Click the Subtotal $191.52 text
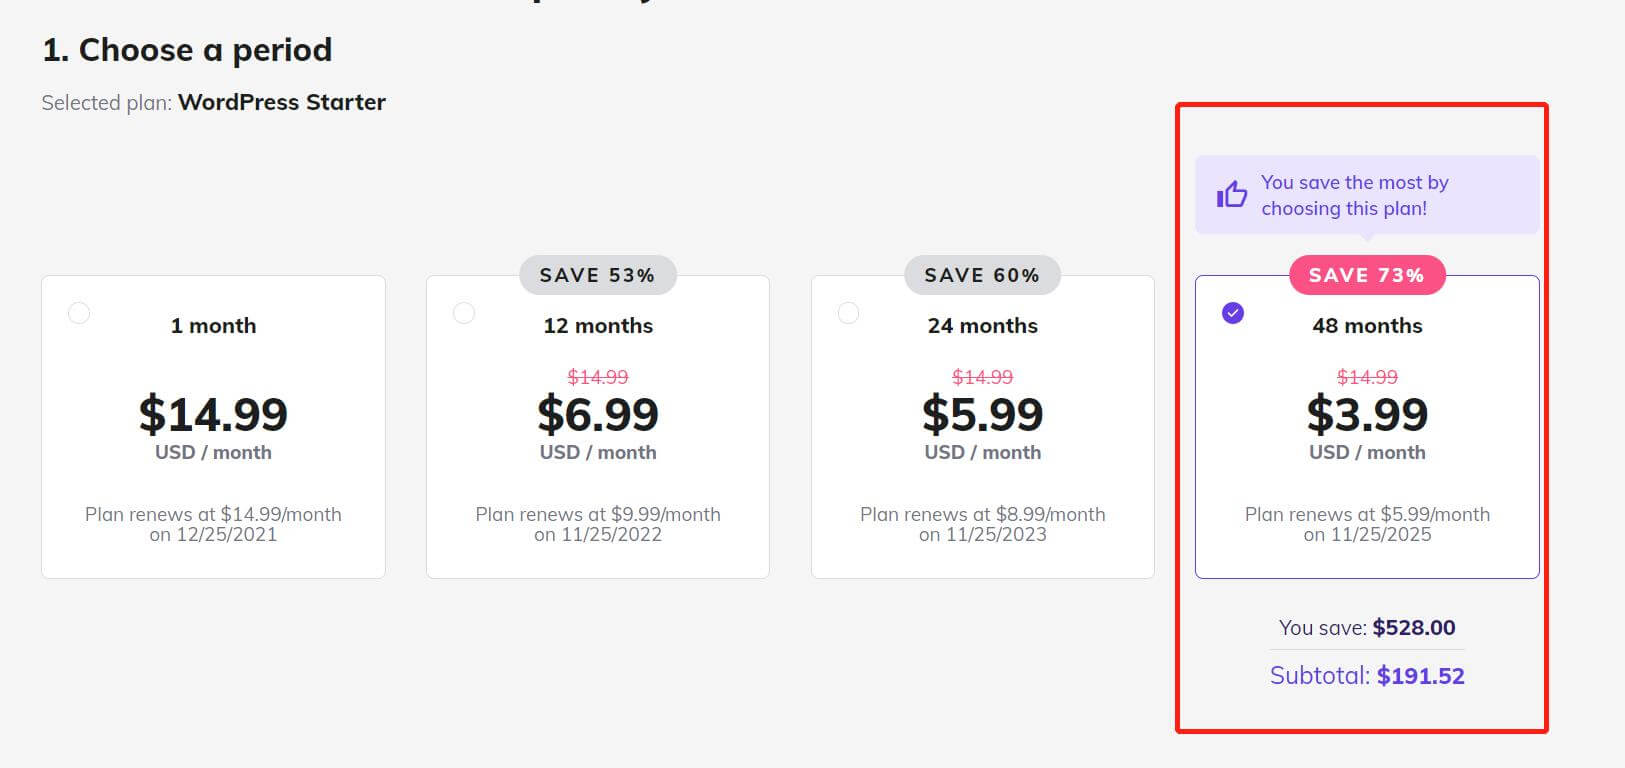The image size is (1625, 768). point(1367,676)
